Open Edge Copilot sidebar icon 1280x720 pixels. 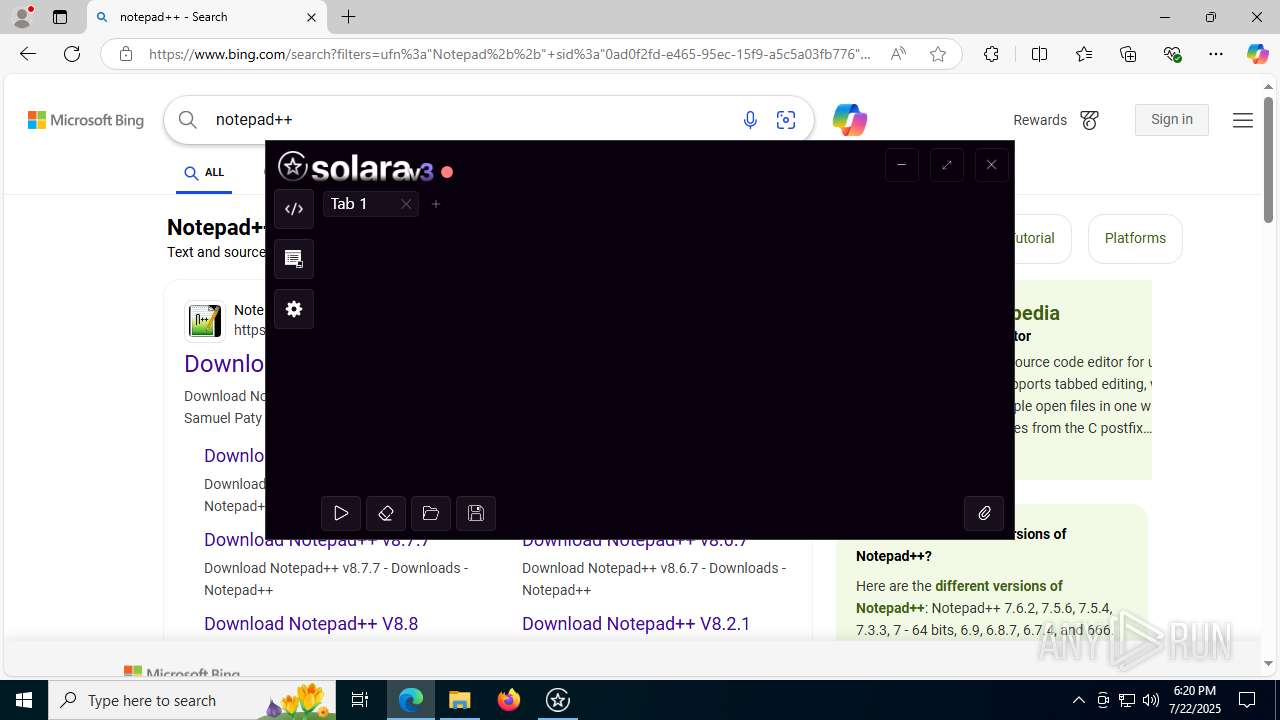click(1257, 54)
